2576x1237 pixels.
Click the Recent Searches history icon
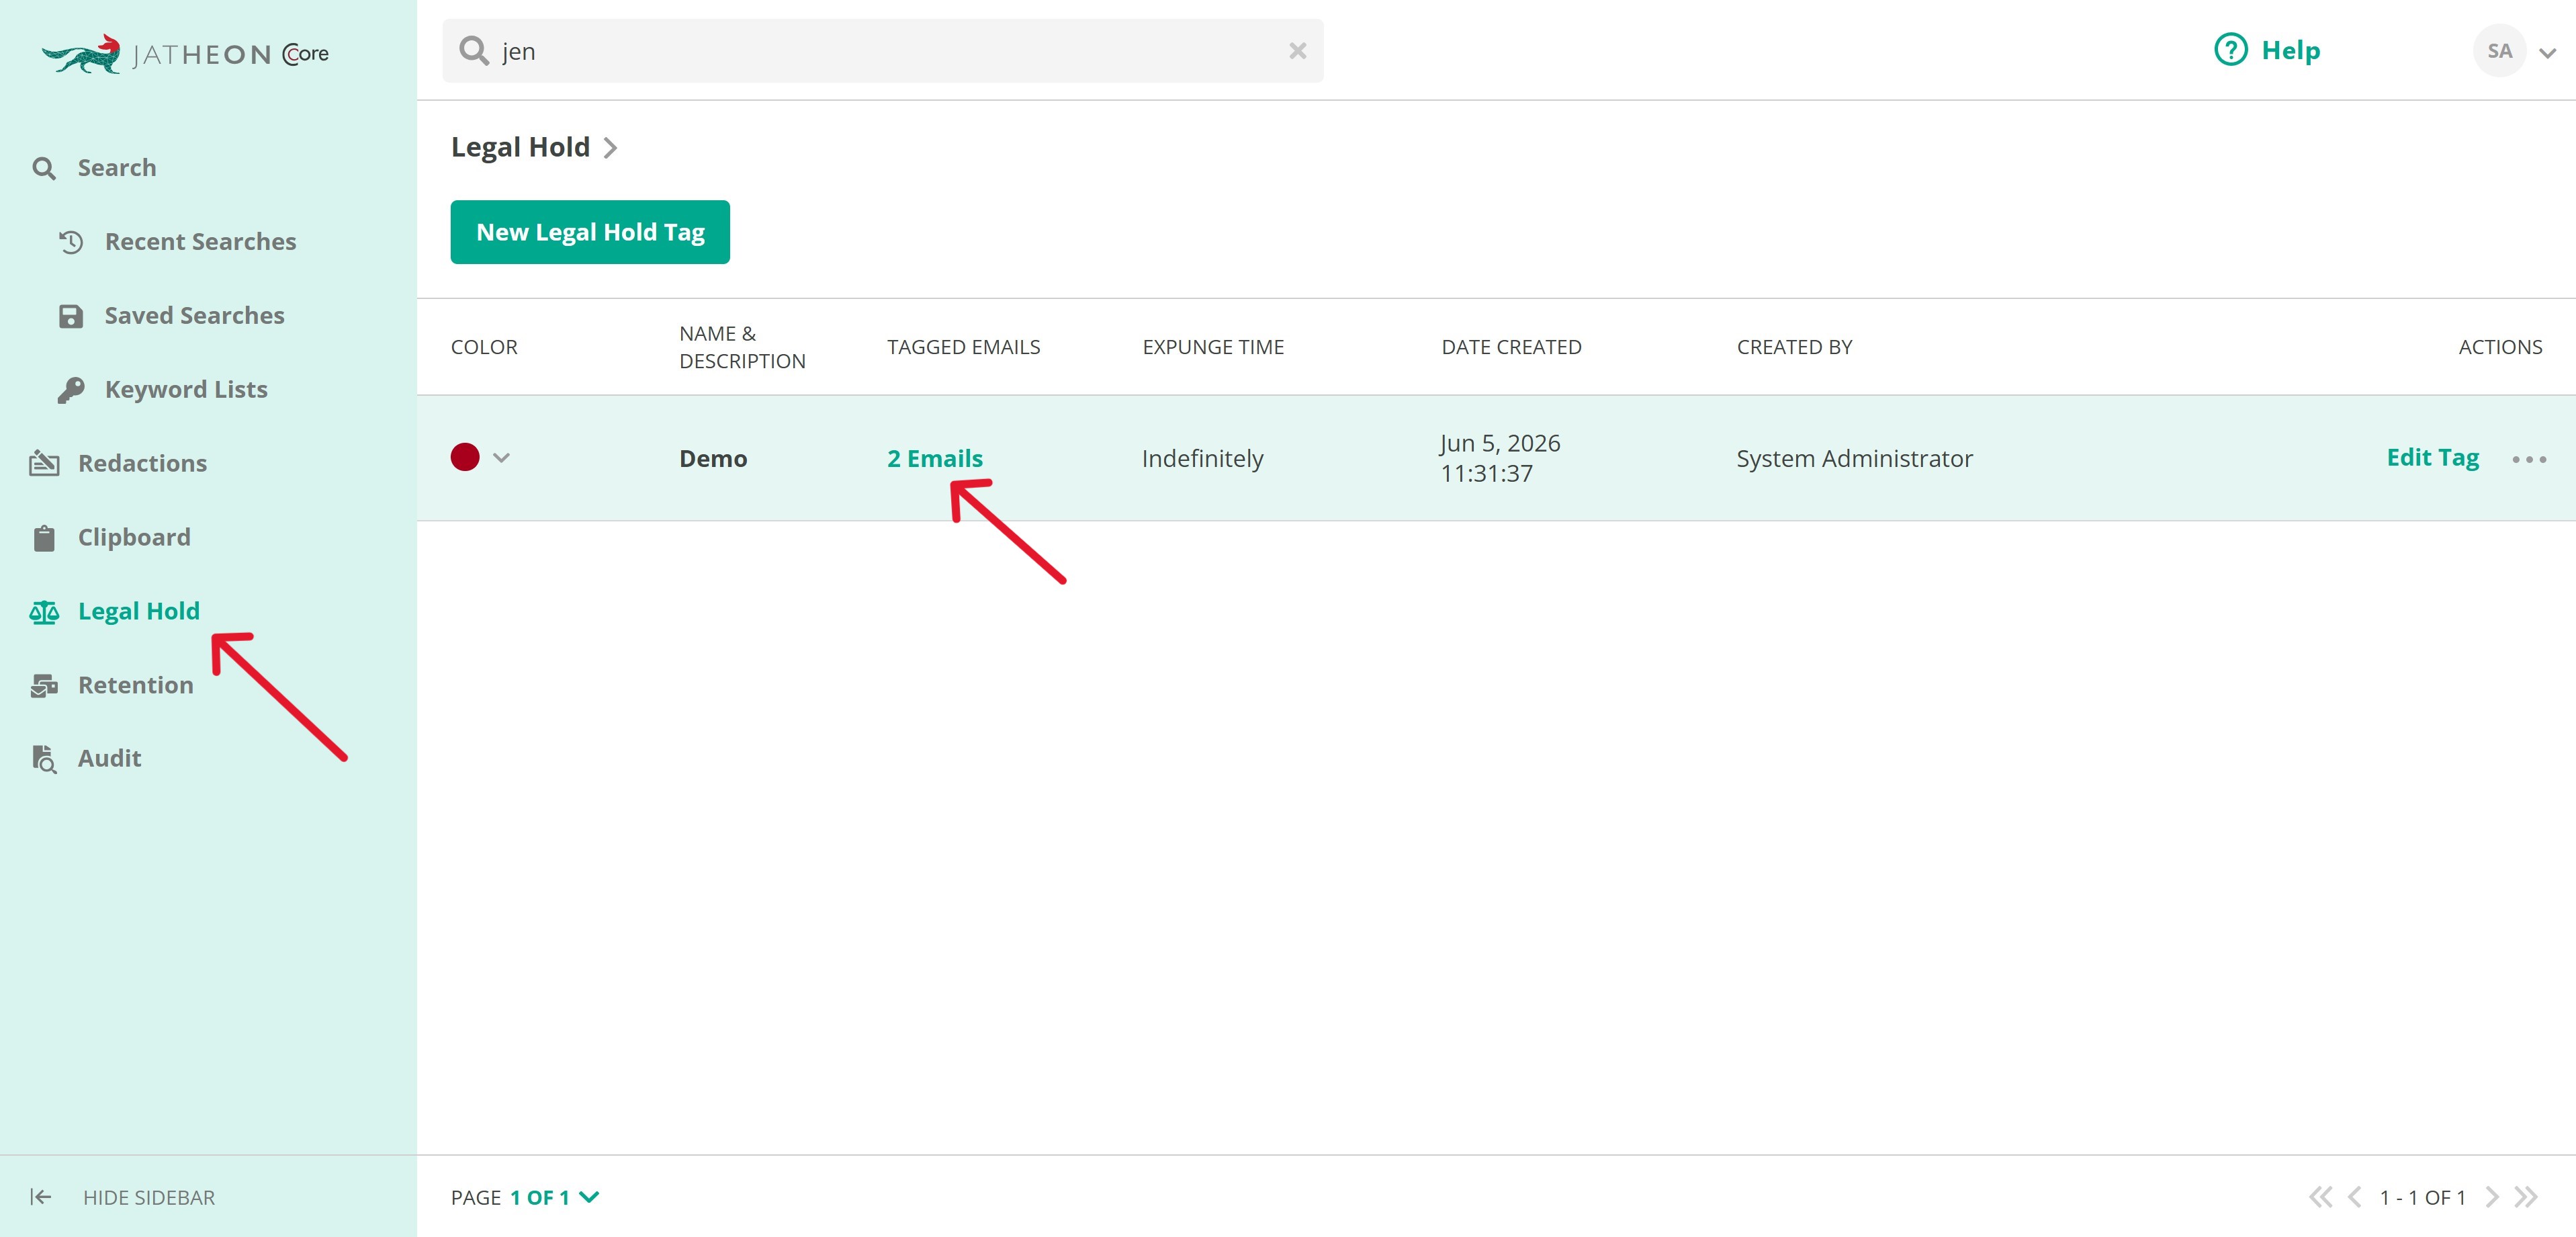(x=70, y=242)
